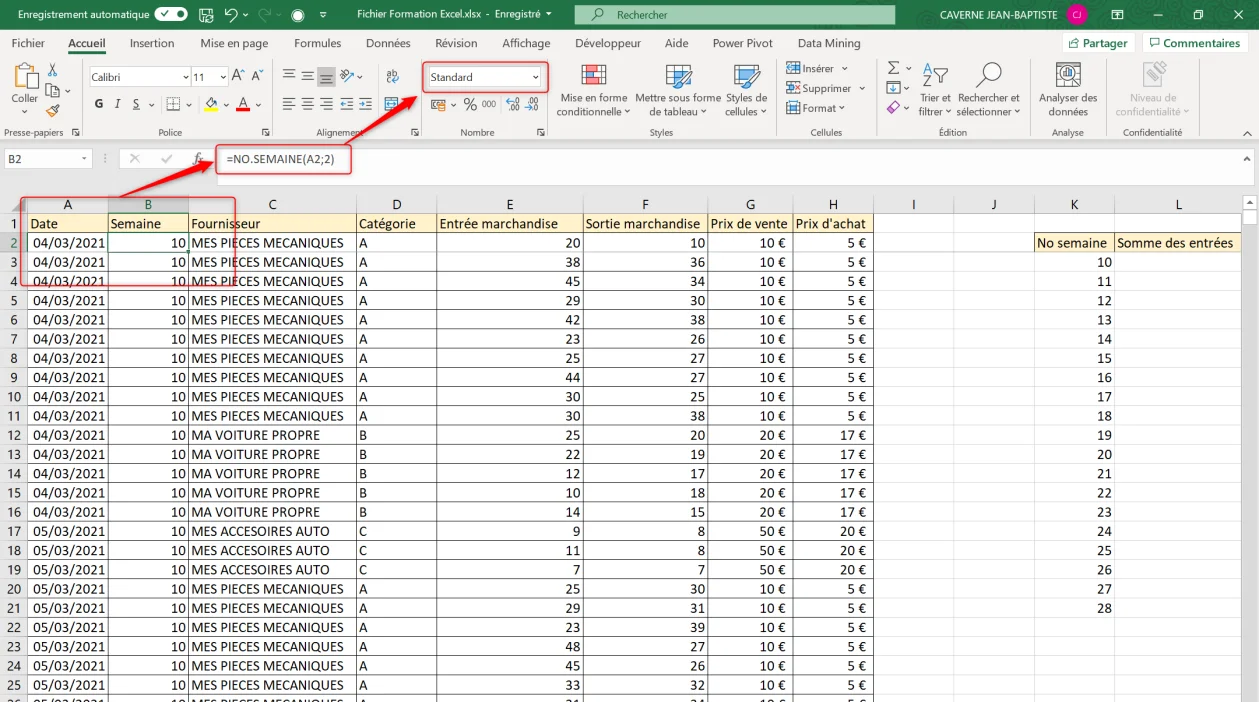
Task: Click the Partager button
Action: coord(1097,43)
